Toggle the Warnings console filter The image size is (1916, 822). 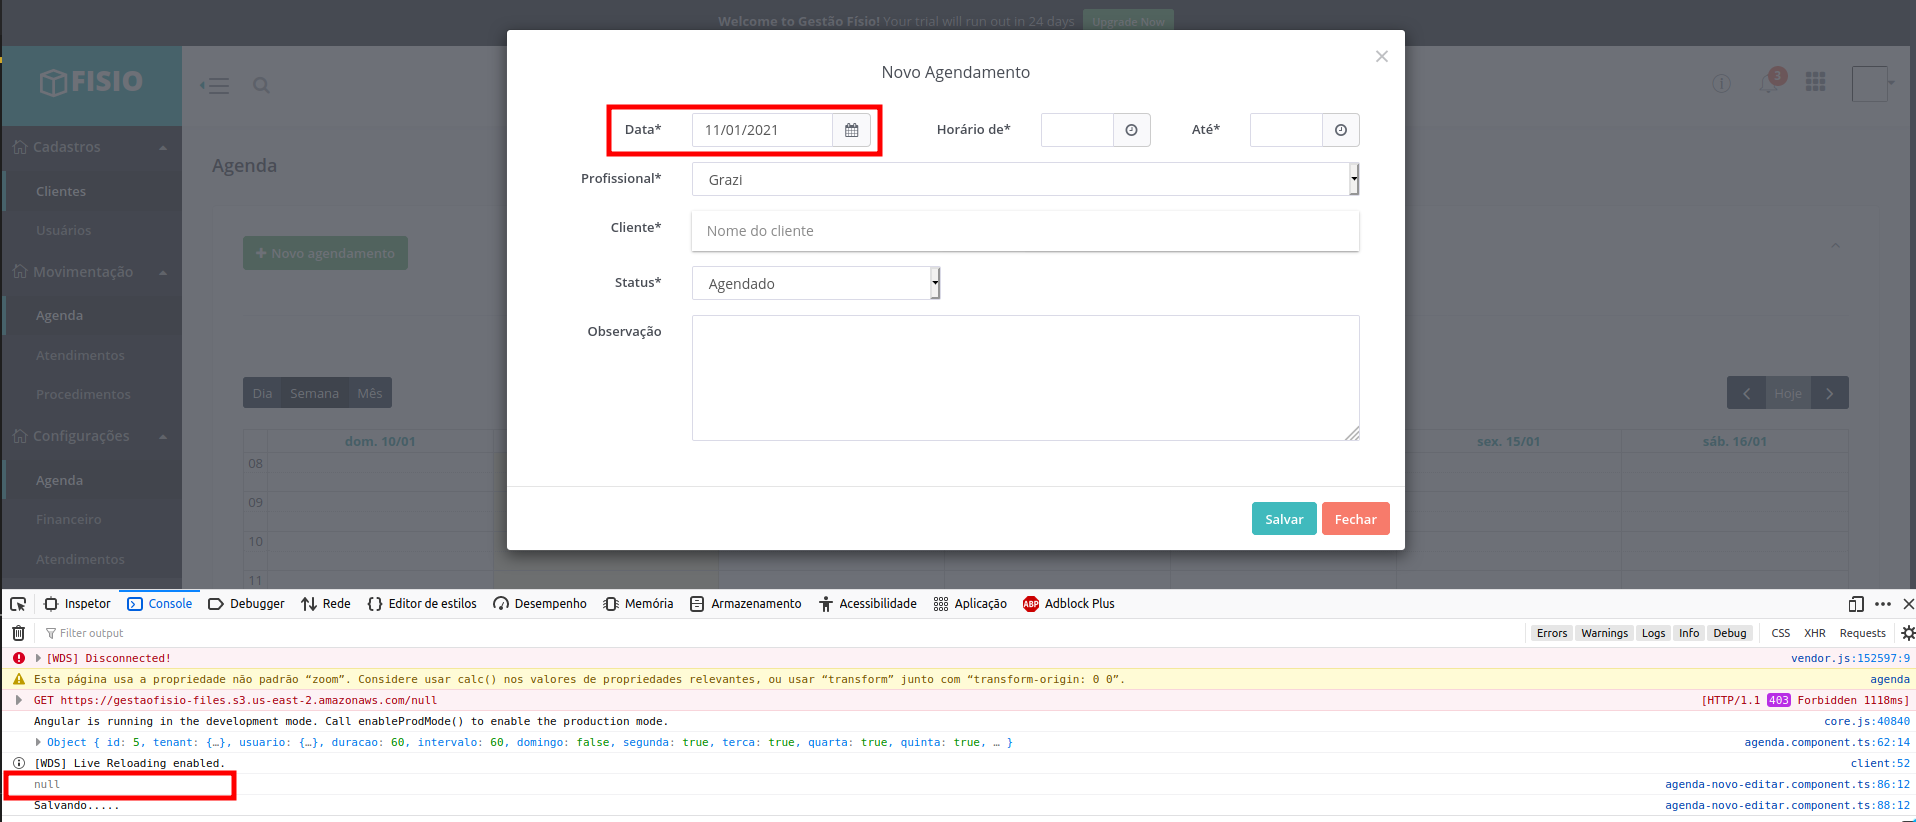click(1604, 633)
